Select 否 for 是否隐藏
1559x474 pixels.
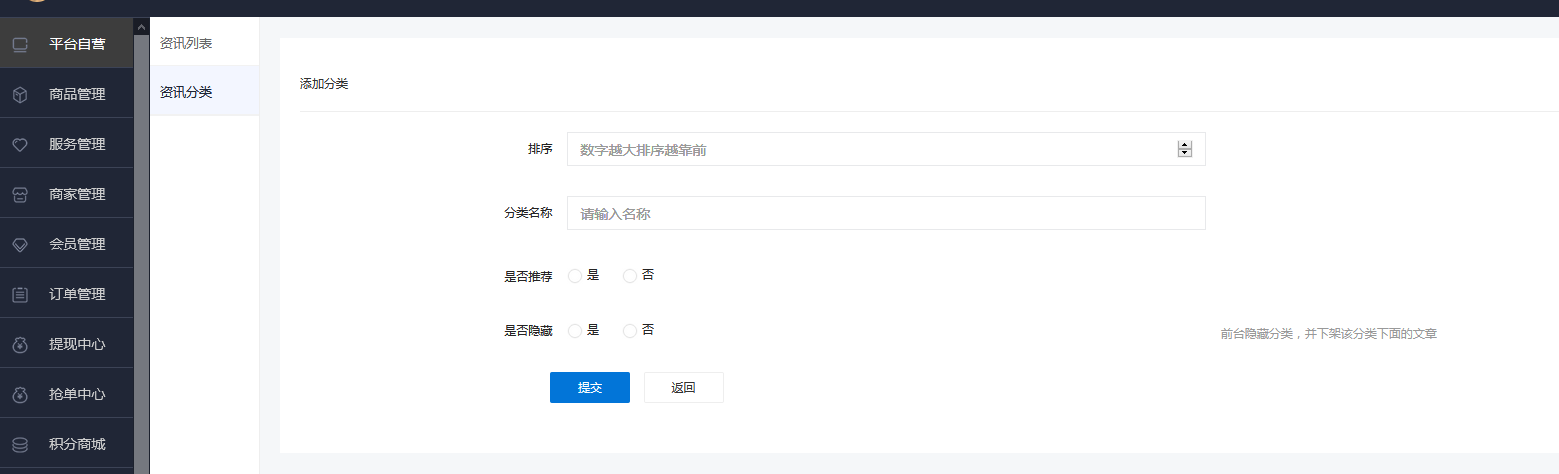point(630,331)
